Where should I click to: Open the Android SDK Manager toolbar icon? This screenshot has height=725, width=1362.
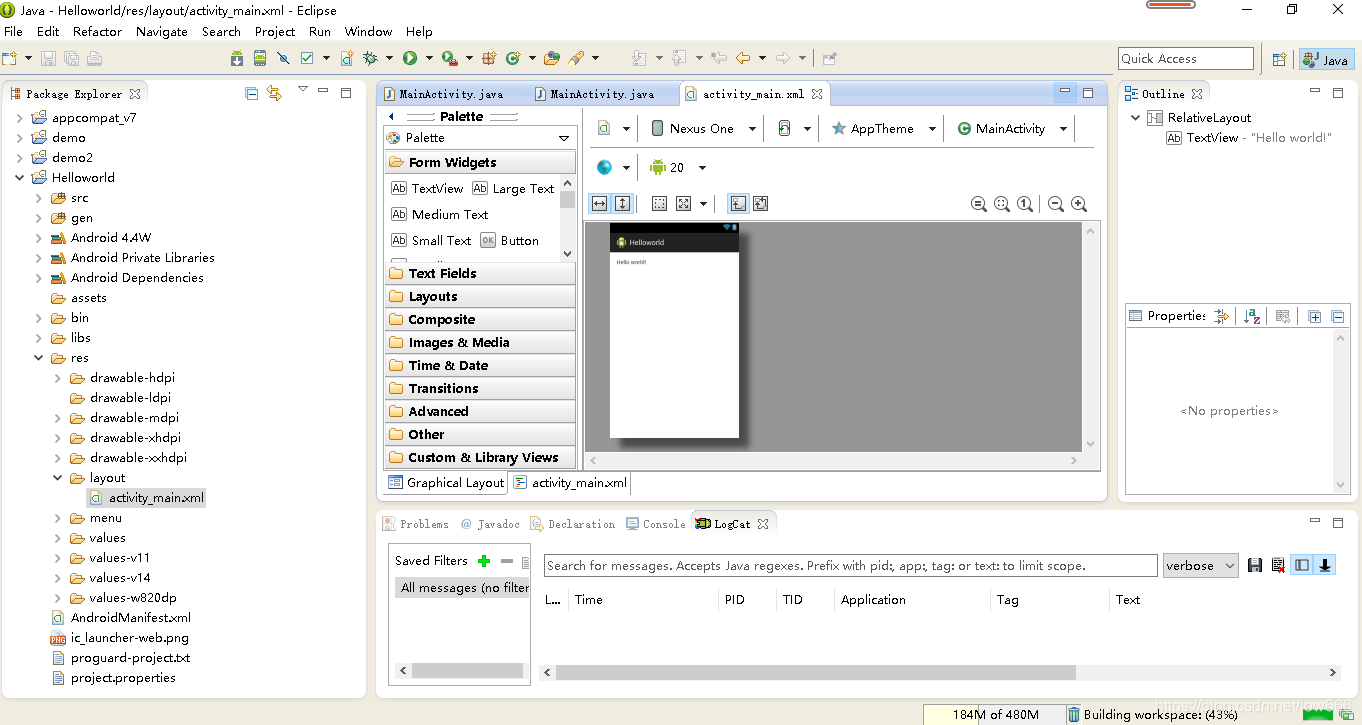pos(237,58)
